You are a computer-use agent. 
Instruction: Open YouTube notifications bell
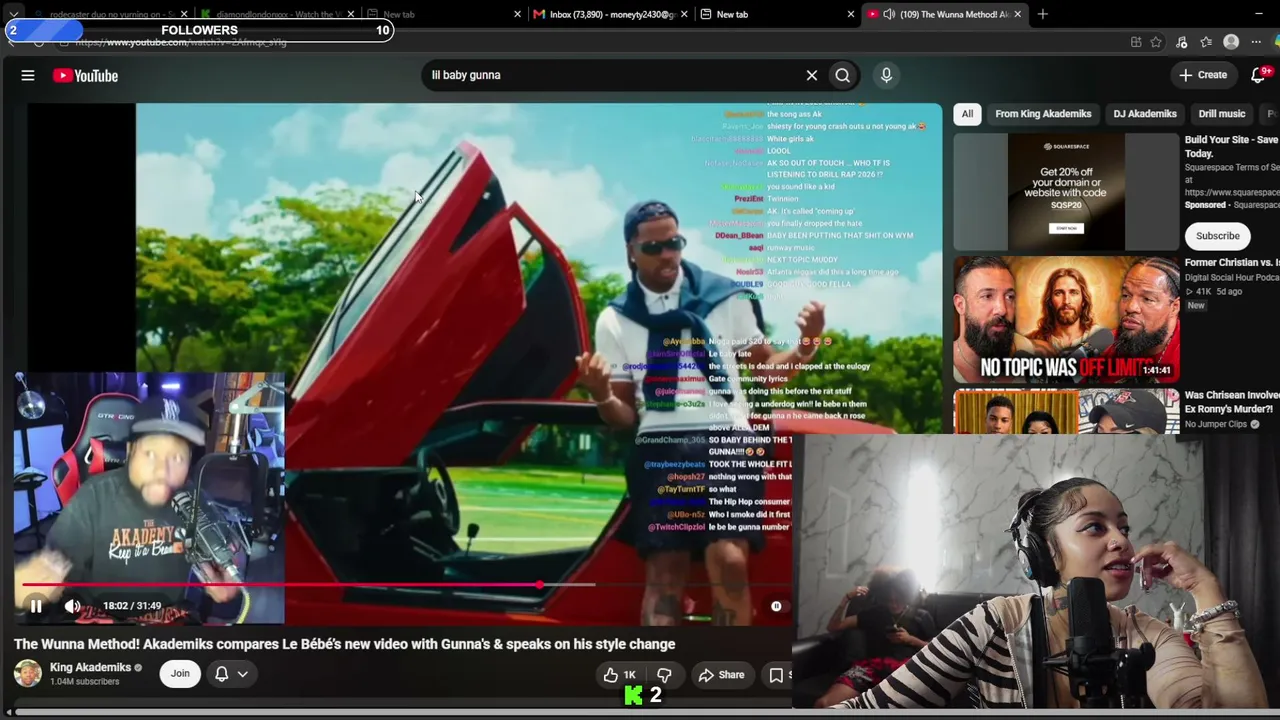[1260, 75]
